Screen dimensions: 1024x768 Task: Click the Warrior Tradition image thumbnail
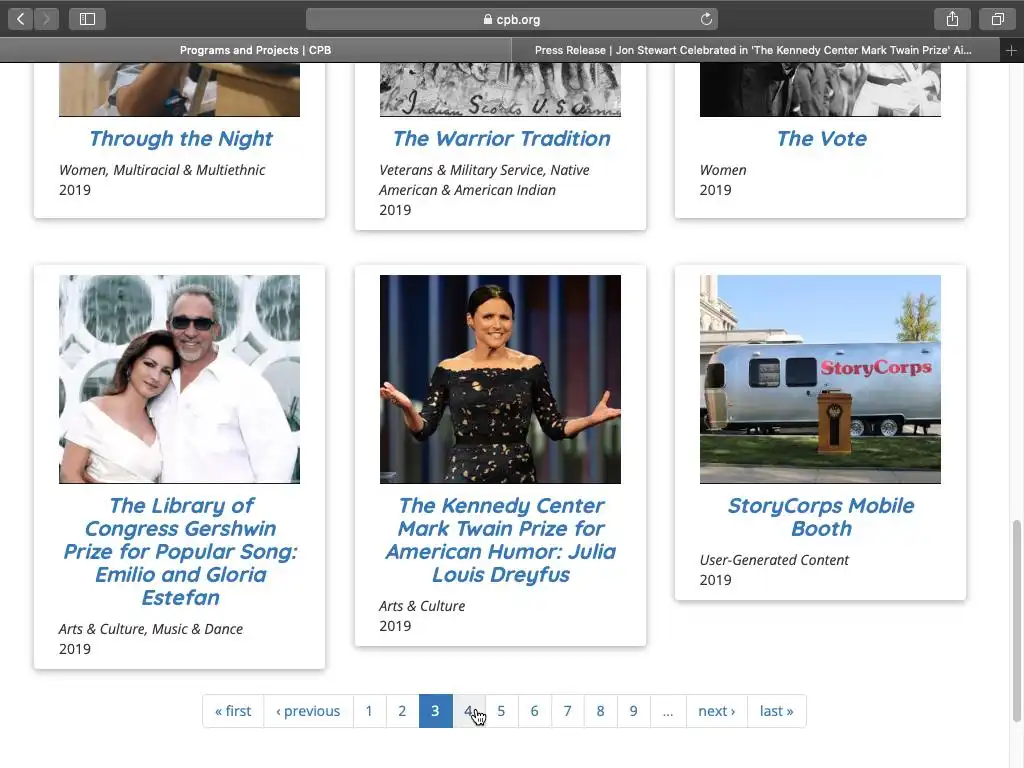tap(500, 90)
